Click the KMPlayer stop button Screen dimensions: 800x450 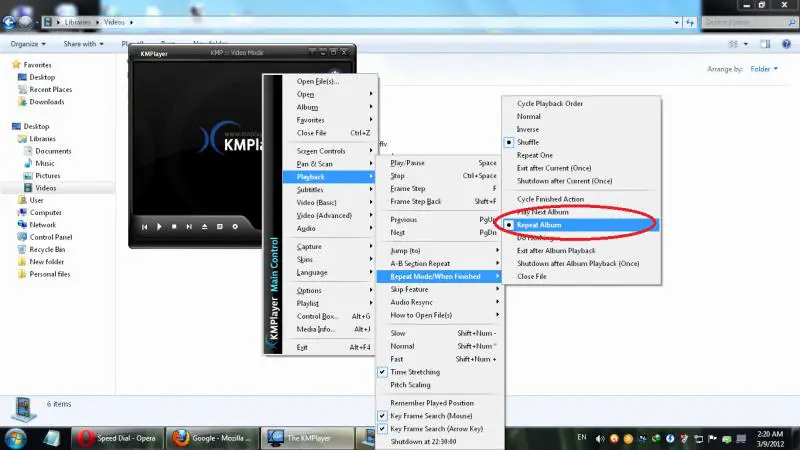(x=174, y=227)
